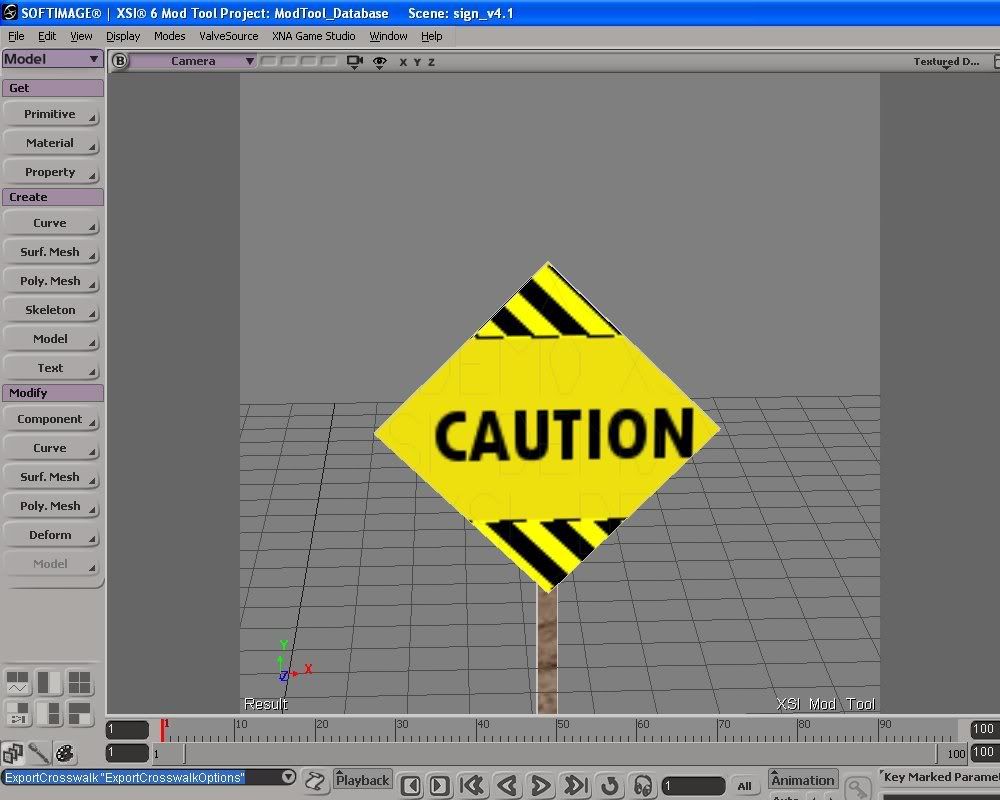Toggle audio headphones icon

tap(643, 785)
